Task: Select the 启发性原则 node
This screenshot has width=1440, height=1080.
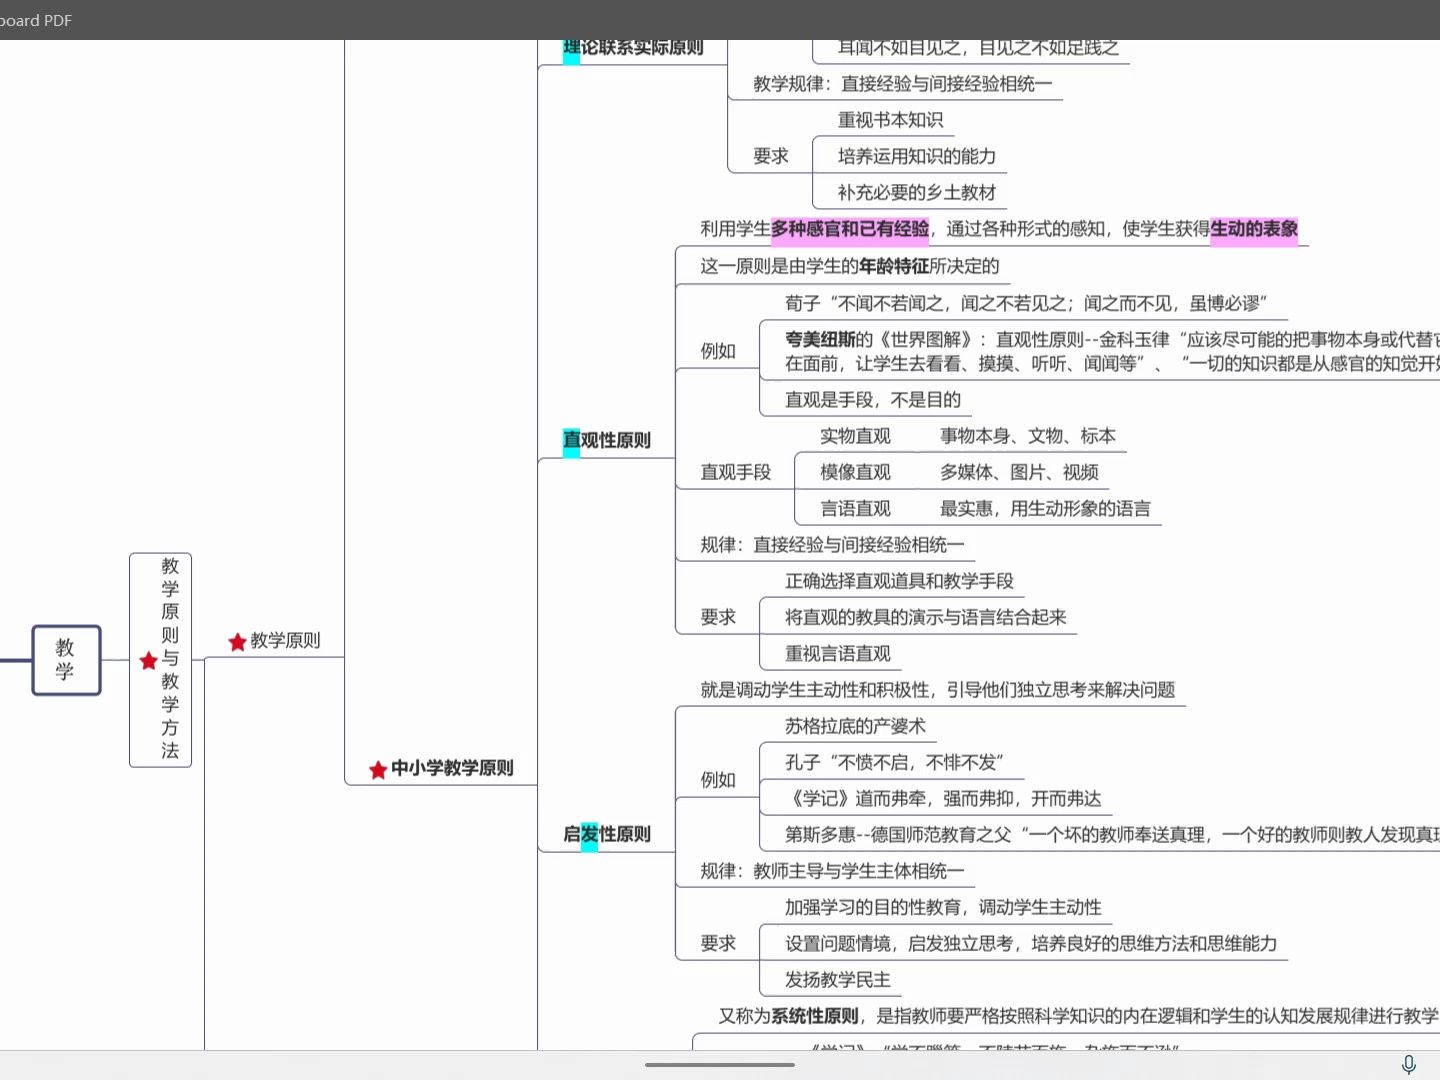Action: click(607, 834)
